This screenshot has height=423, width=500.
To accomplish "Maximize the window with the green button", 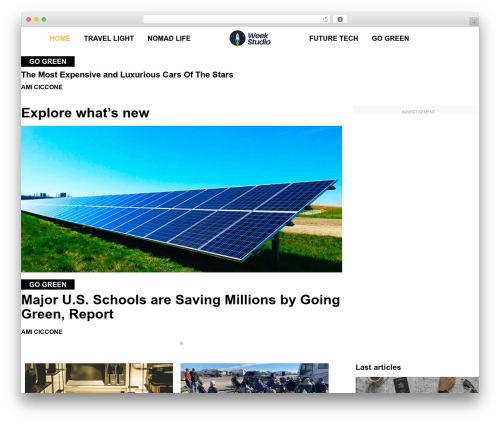I will point(44,20).
